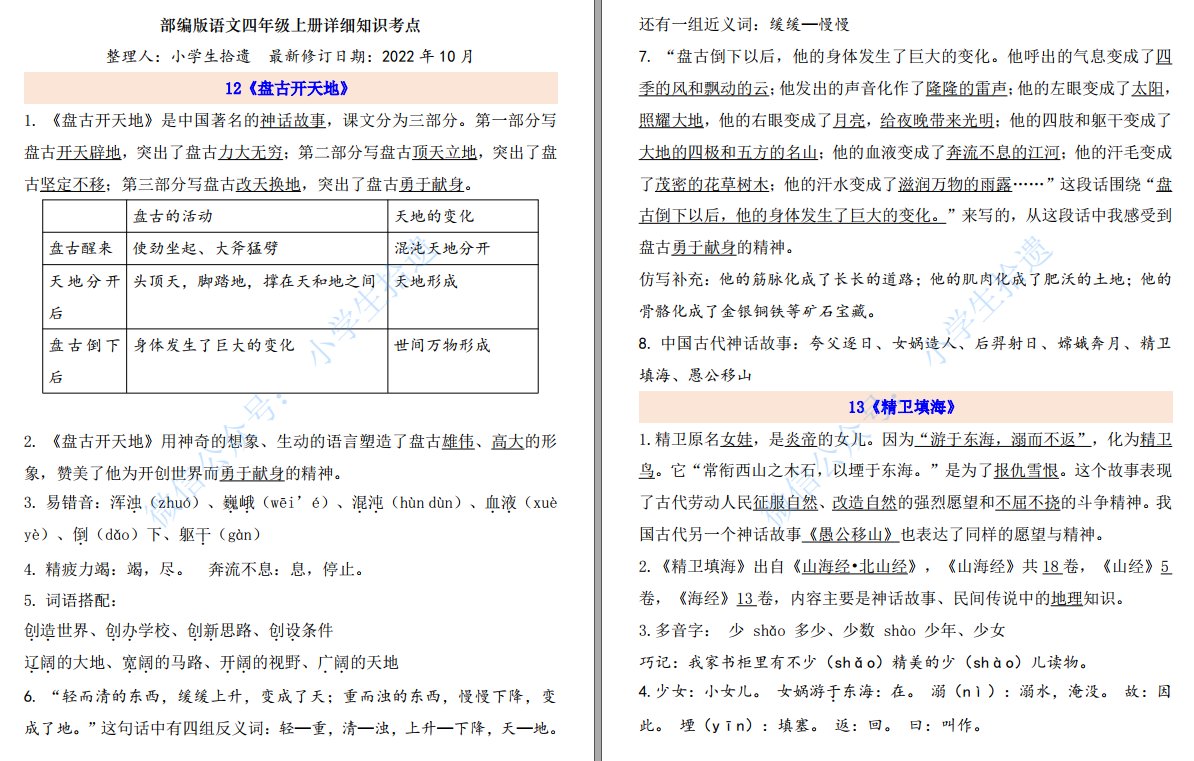Click the definition "精疲力竭：竭，尽。"
The image size is (1194, 761).
[x=104, y=568]
